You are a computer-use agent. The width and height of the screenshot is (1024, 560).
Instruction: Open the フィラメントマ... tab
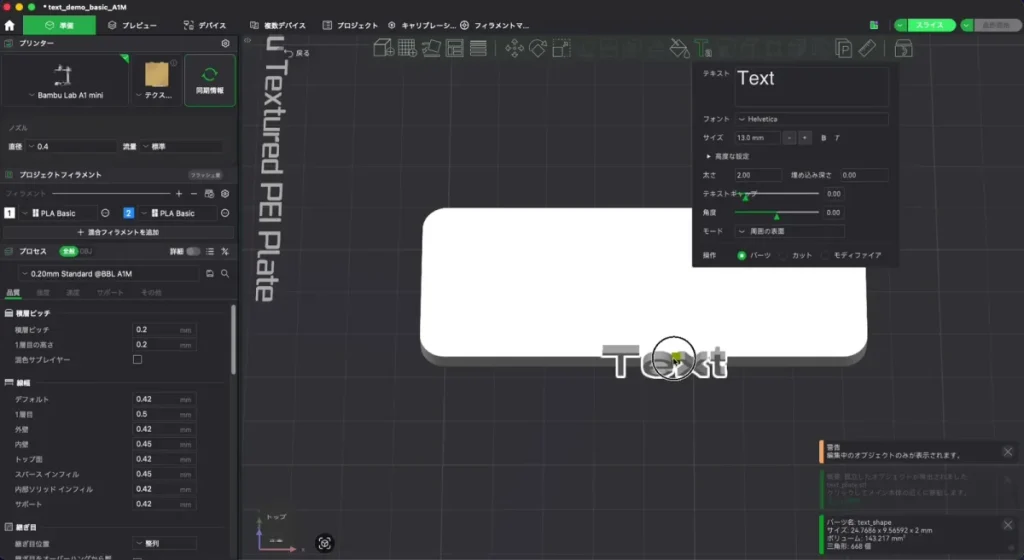494,25
